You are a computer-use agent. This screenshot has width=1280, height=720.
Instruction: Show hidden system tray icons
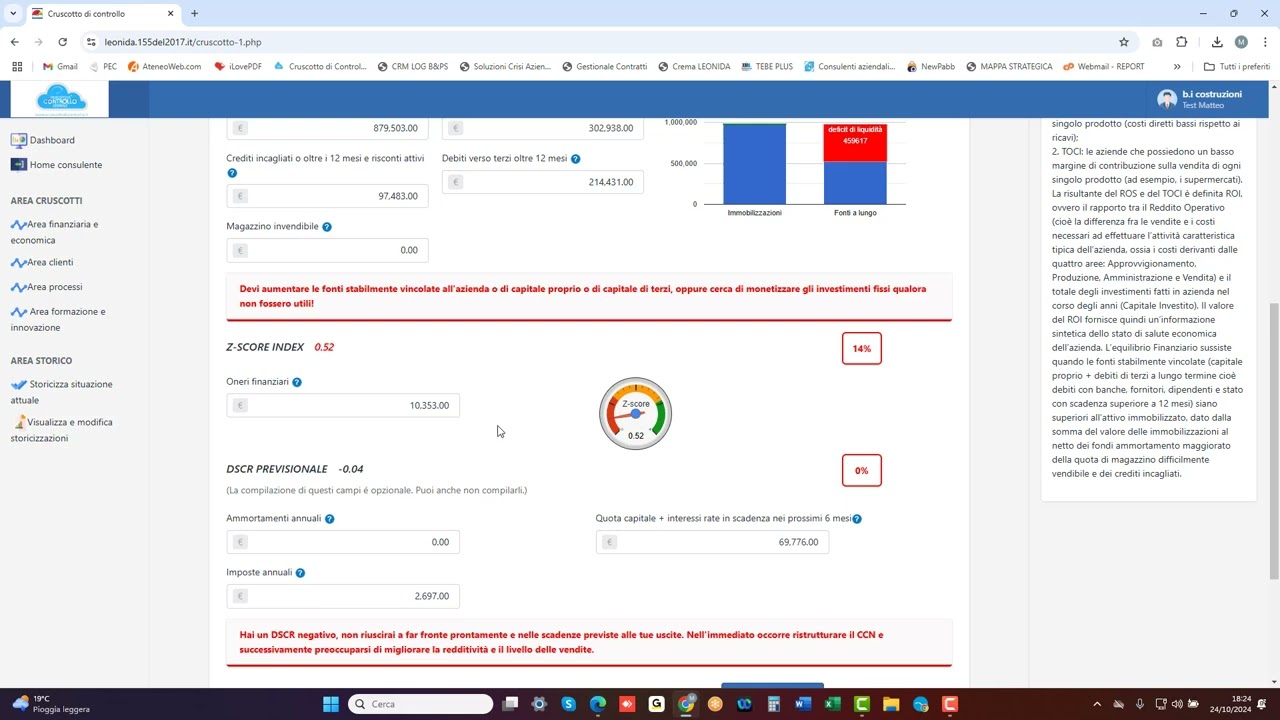point(1097,704)
